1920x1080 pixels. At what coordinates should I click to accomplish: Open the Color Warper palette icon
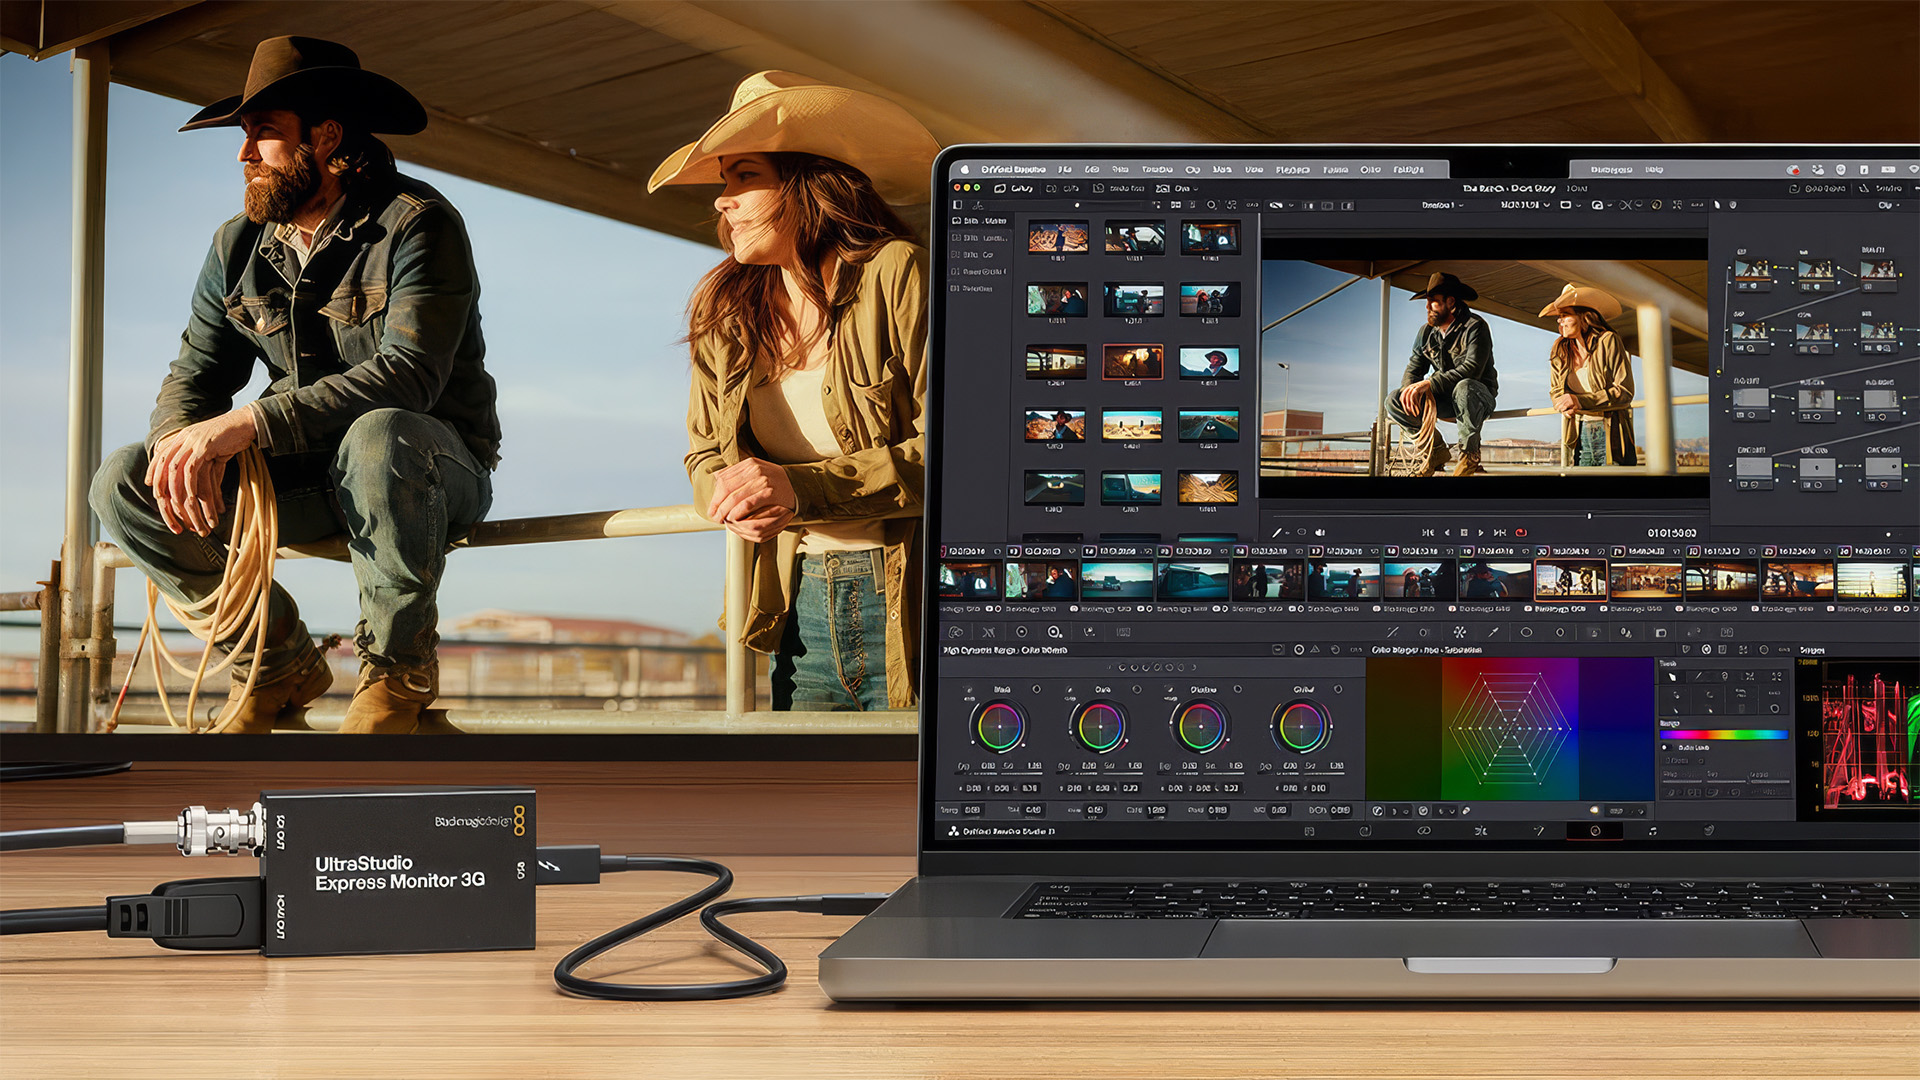click(x=1460, y=632)
